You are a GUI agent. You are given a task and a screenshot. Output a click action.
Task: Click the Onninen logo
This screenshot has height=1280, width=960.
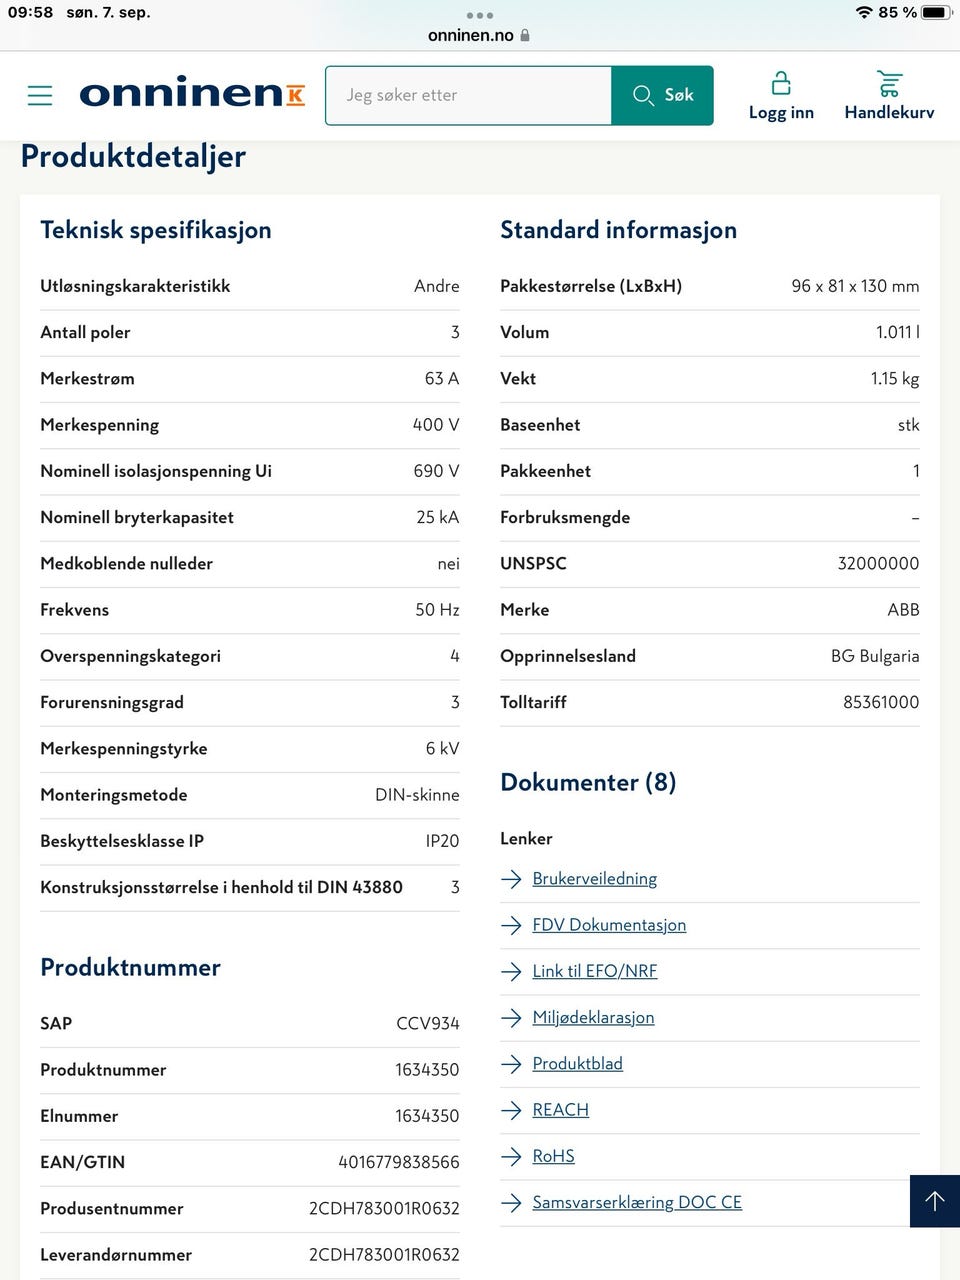click(x=191, y=95)
